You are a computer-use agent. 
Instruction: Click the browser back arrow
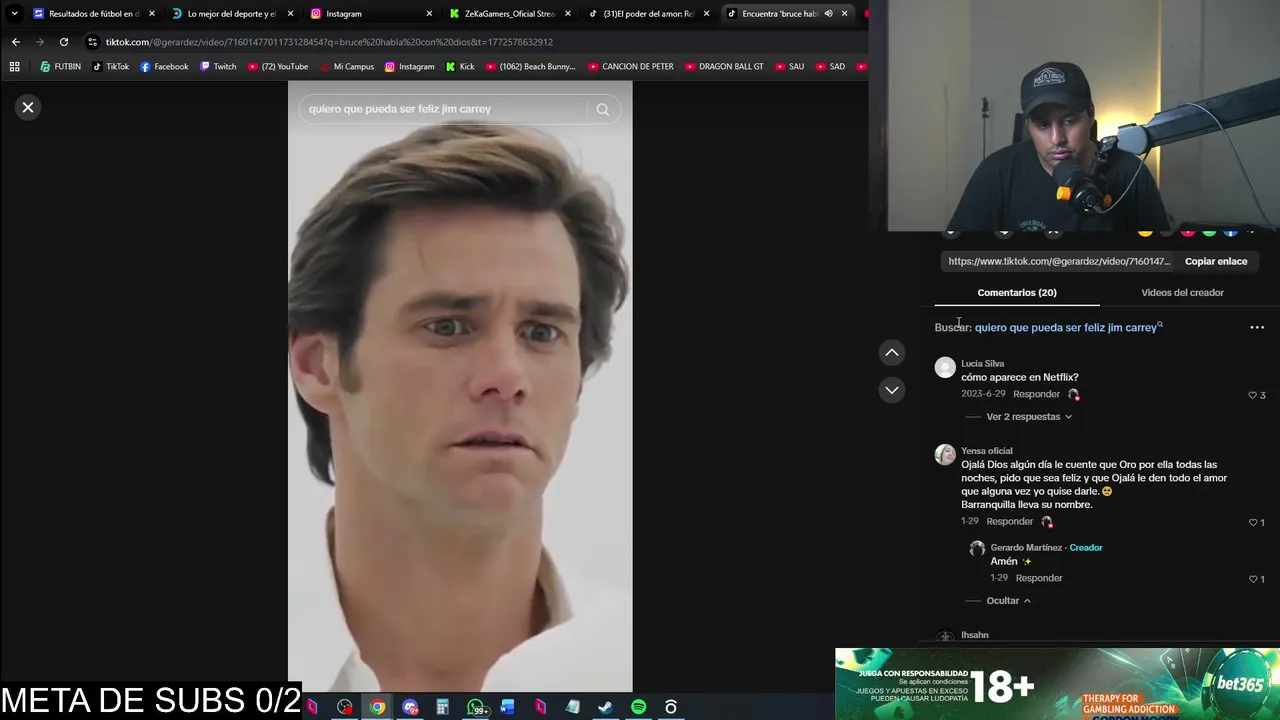coord(16,42)
